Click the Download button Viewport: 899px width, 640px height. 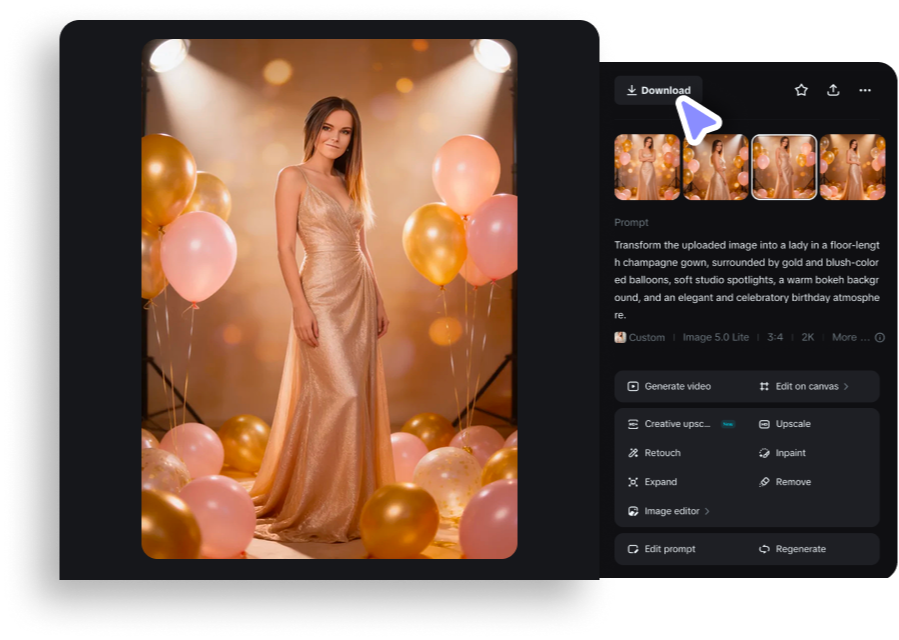pyautogui.click(x=658, y=89)
